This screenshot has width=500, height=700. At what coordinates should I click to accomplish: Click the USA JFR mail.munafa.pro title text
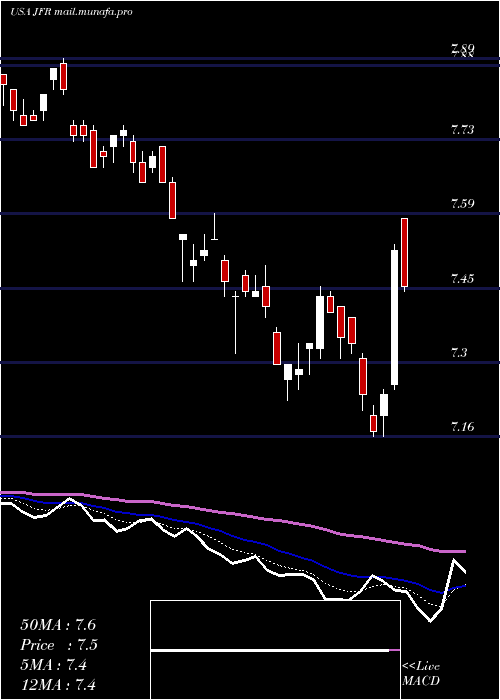71,12
